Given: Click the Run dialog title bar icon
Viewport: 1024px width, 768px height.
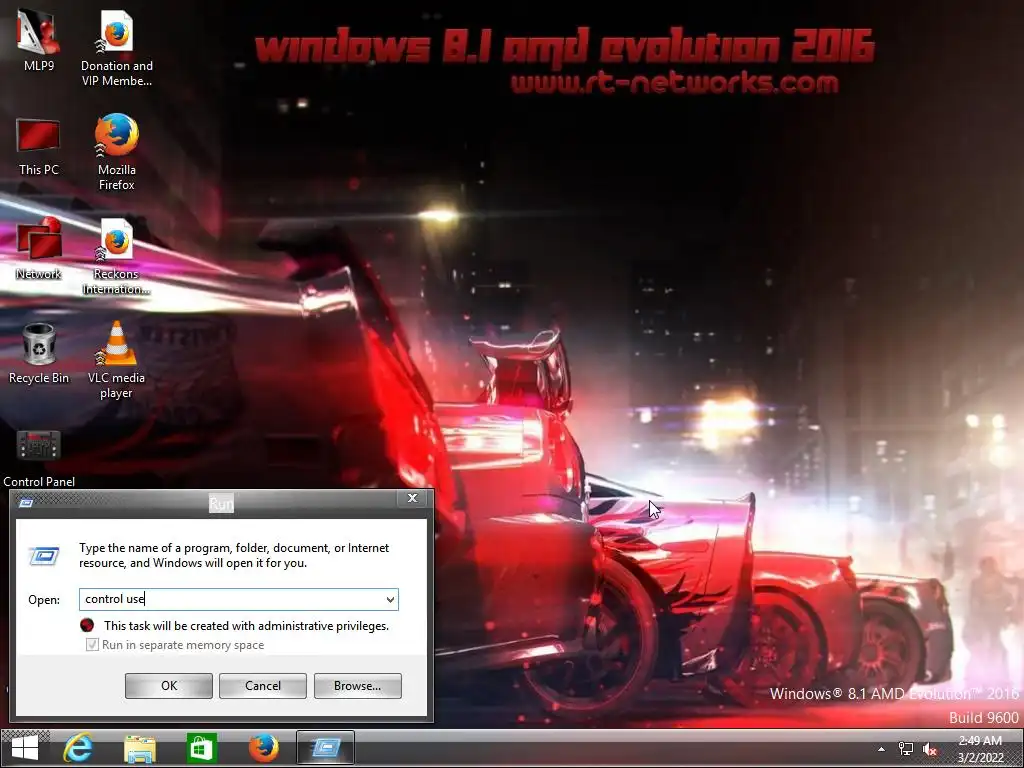Looking at the screenshot, I should pyautogui.click(x=26, y=502).
